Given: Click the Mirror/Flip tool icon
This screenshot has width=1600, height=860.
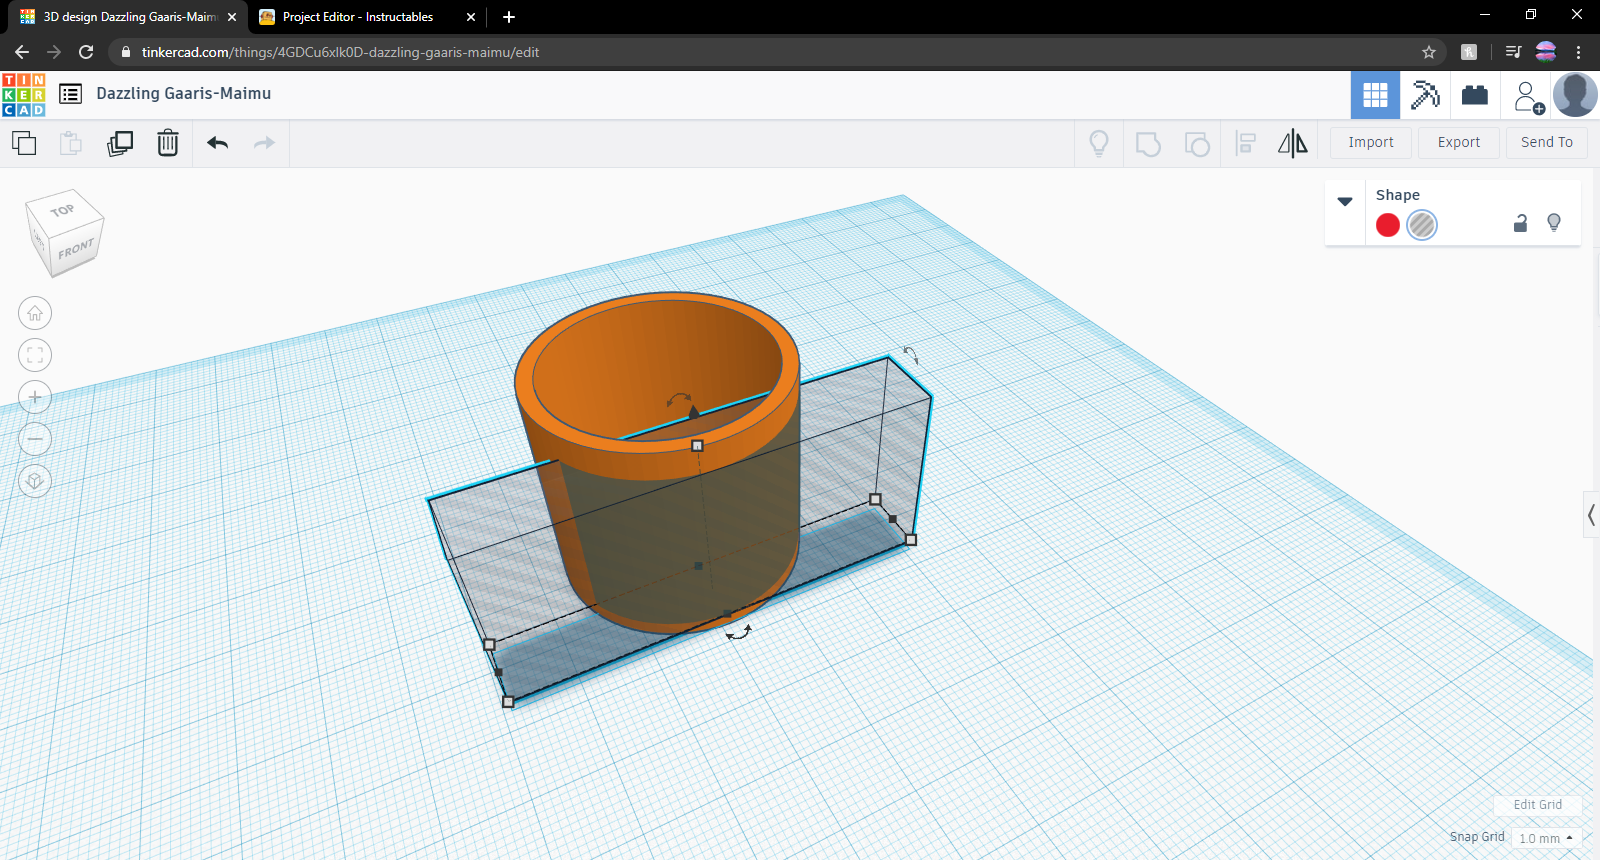Looking at the screenshot, I should 1293,143.
